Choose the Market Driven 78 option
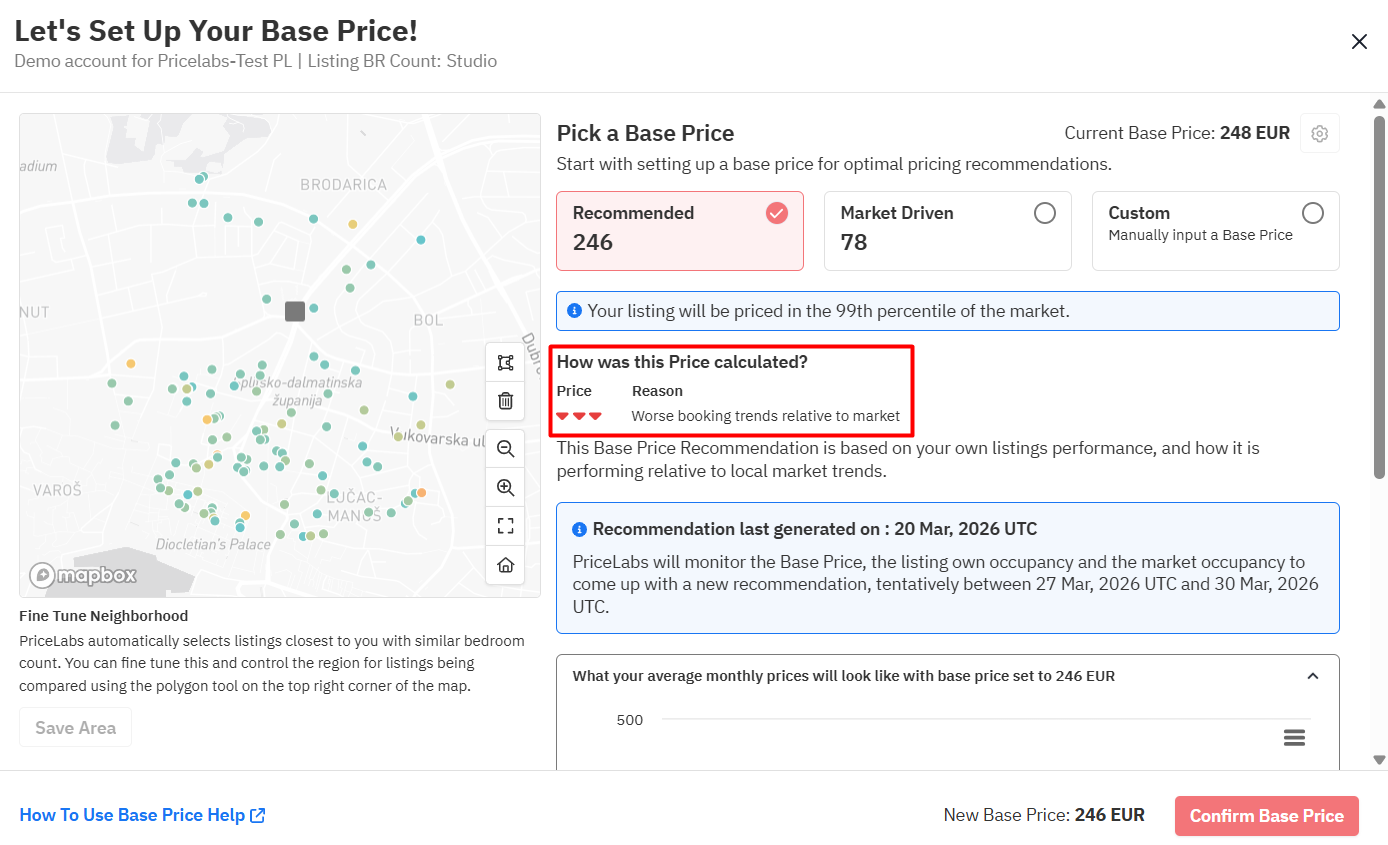1388x845 pixels. coord(947,231)
